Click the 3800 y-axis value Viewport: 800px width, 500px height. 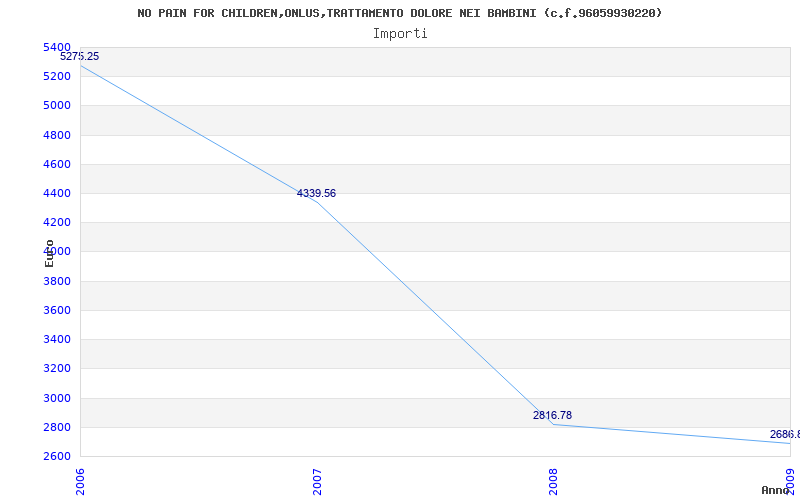(57, 281)
